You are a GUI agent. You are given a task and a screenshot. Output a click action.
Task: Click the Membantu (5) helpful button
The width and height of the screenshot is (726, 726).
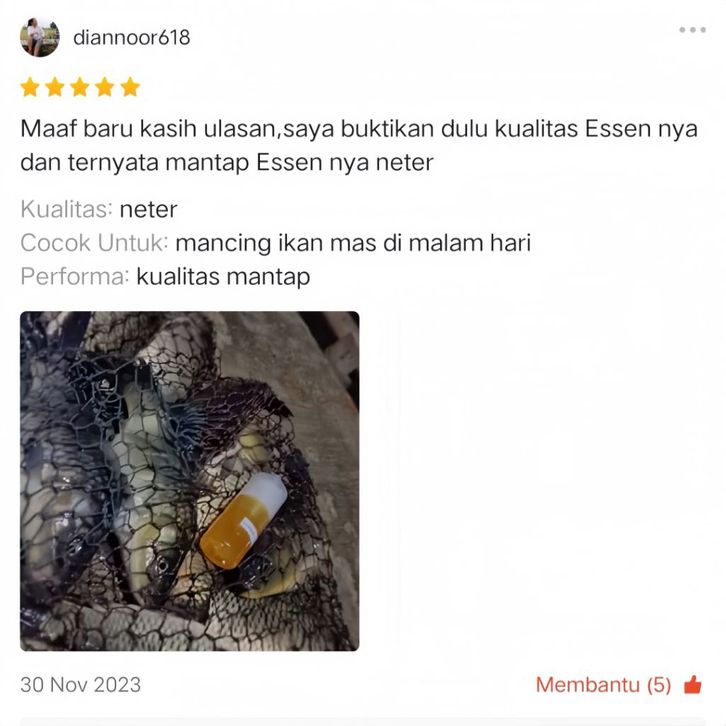pyautogui.click(x=619, y=684)
